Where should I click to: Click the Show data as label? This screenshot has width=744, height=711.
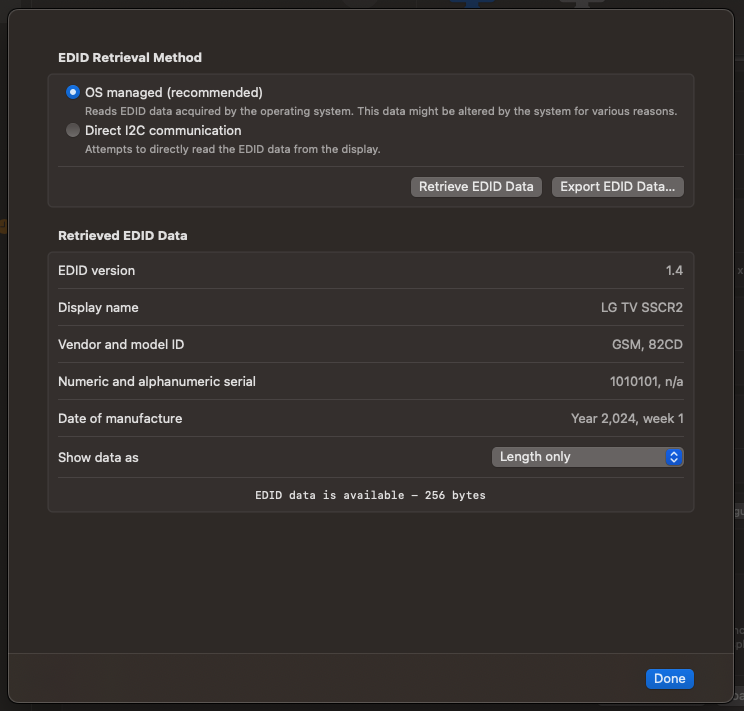click(x=98, y=458)
